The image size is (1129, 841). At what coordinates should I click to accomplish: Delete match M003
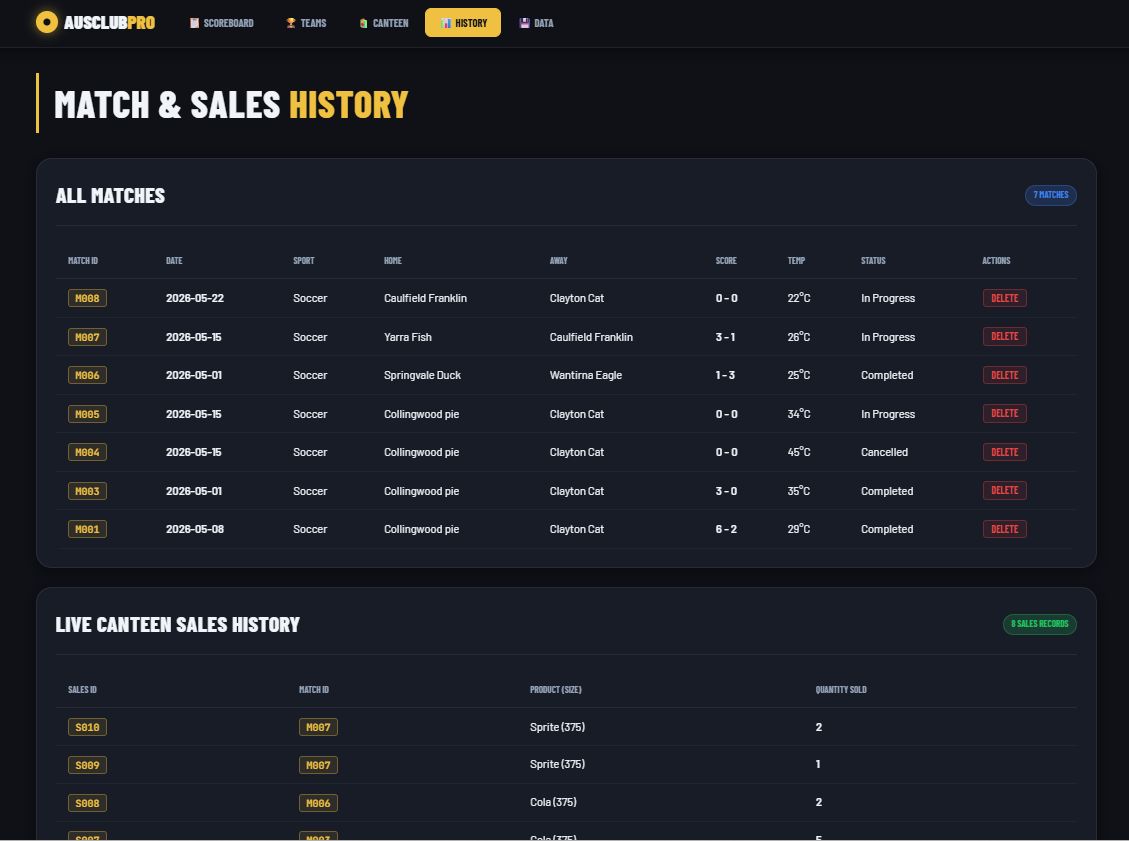pyautogui.click(x=1004, y=490)
